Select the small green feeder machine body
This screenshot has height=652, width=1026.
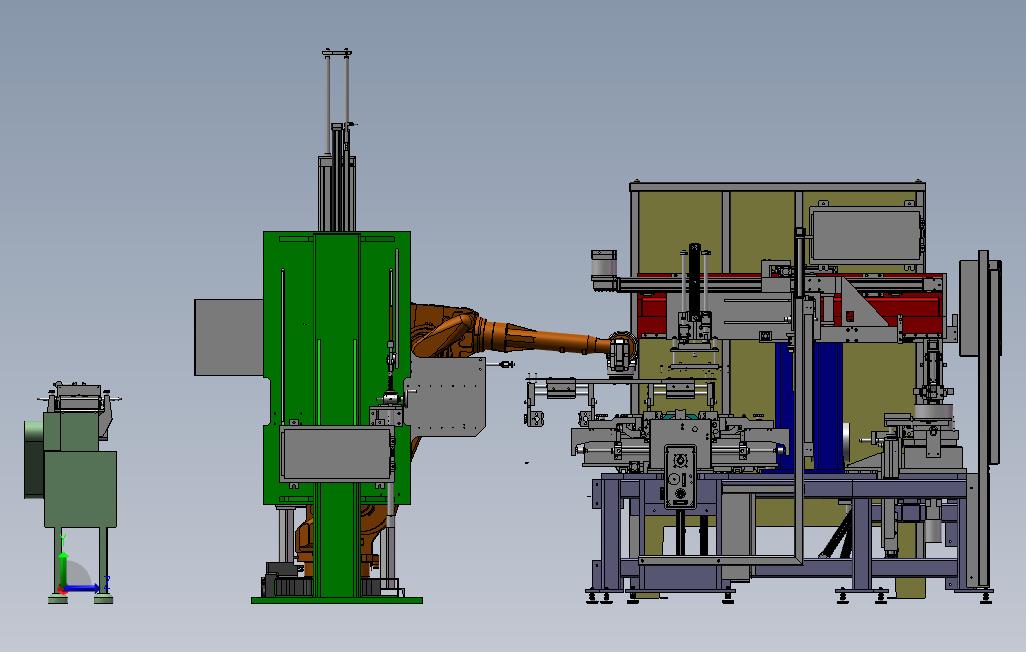click(x=80, y=488)
